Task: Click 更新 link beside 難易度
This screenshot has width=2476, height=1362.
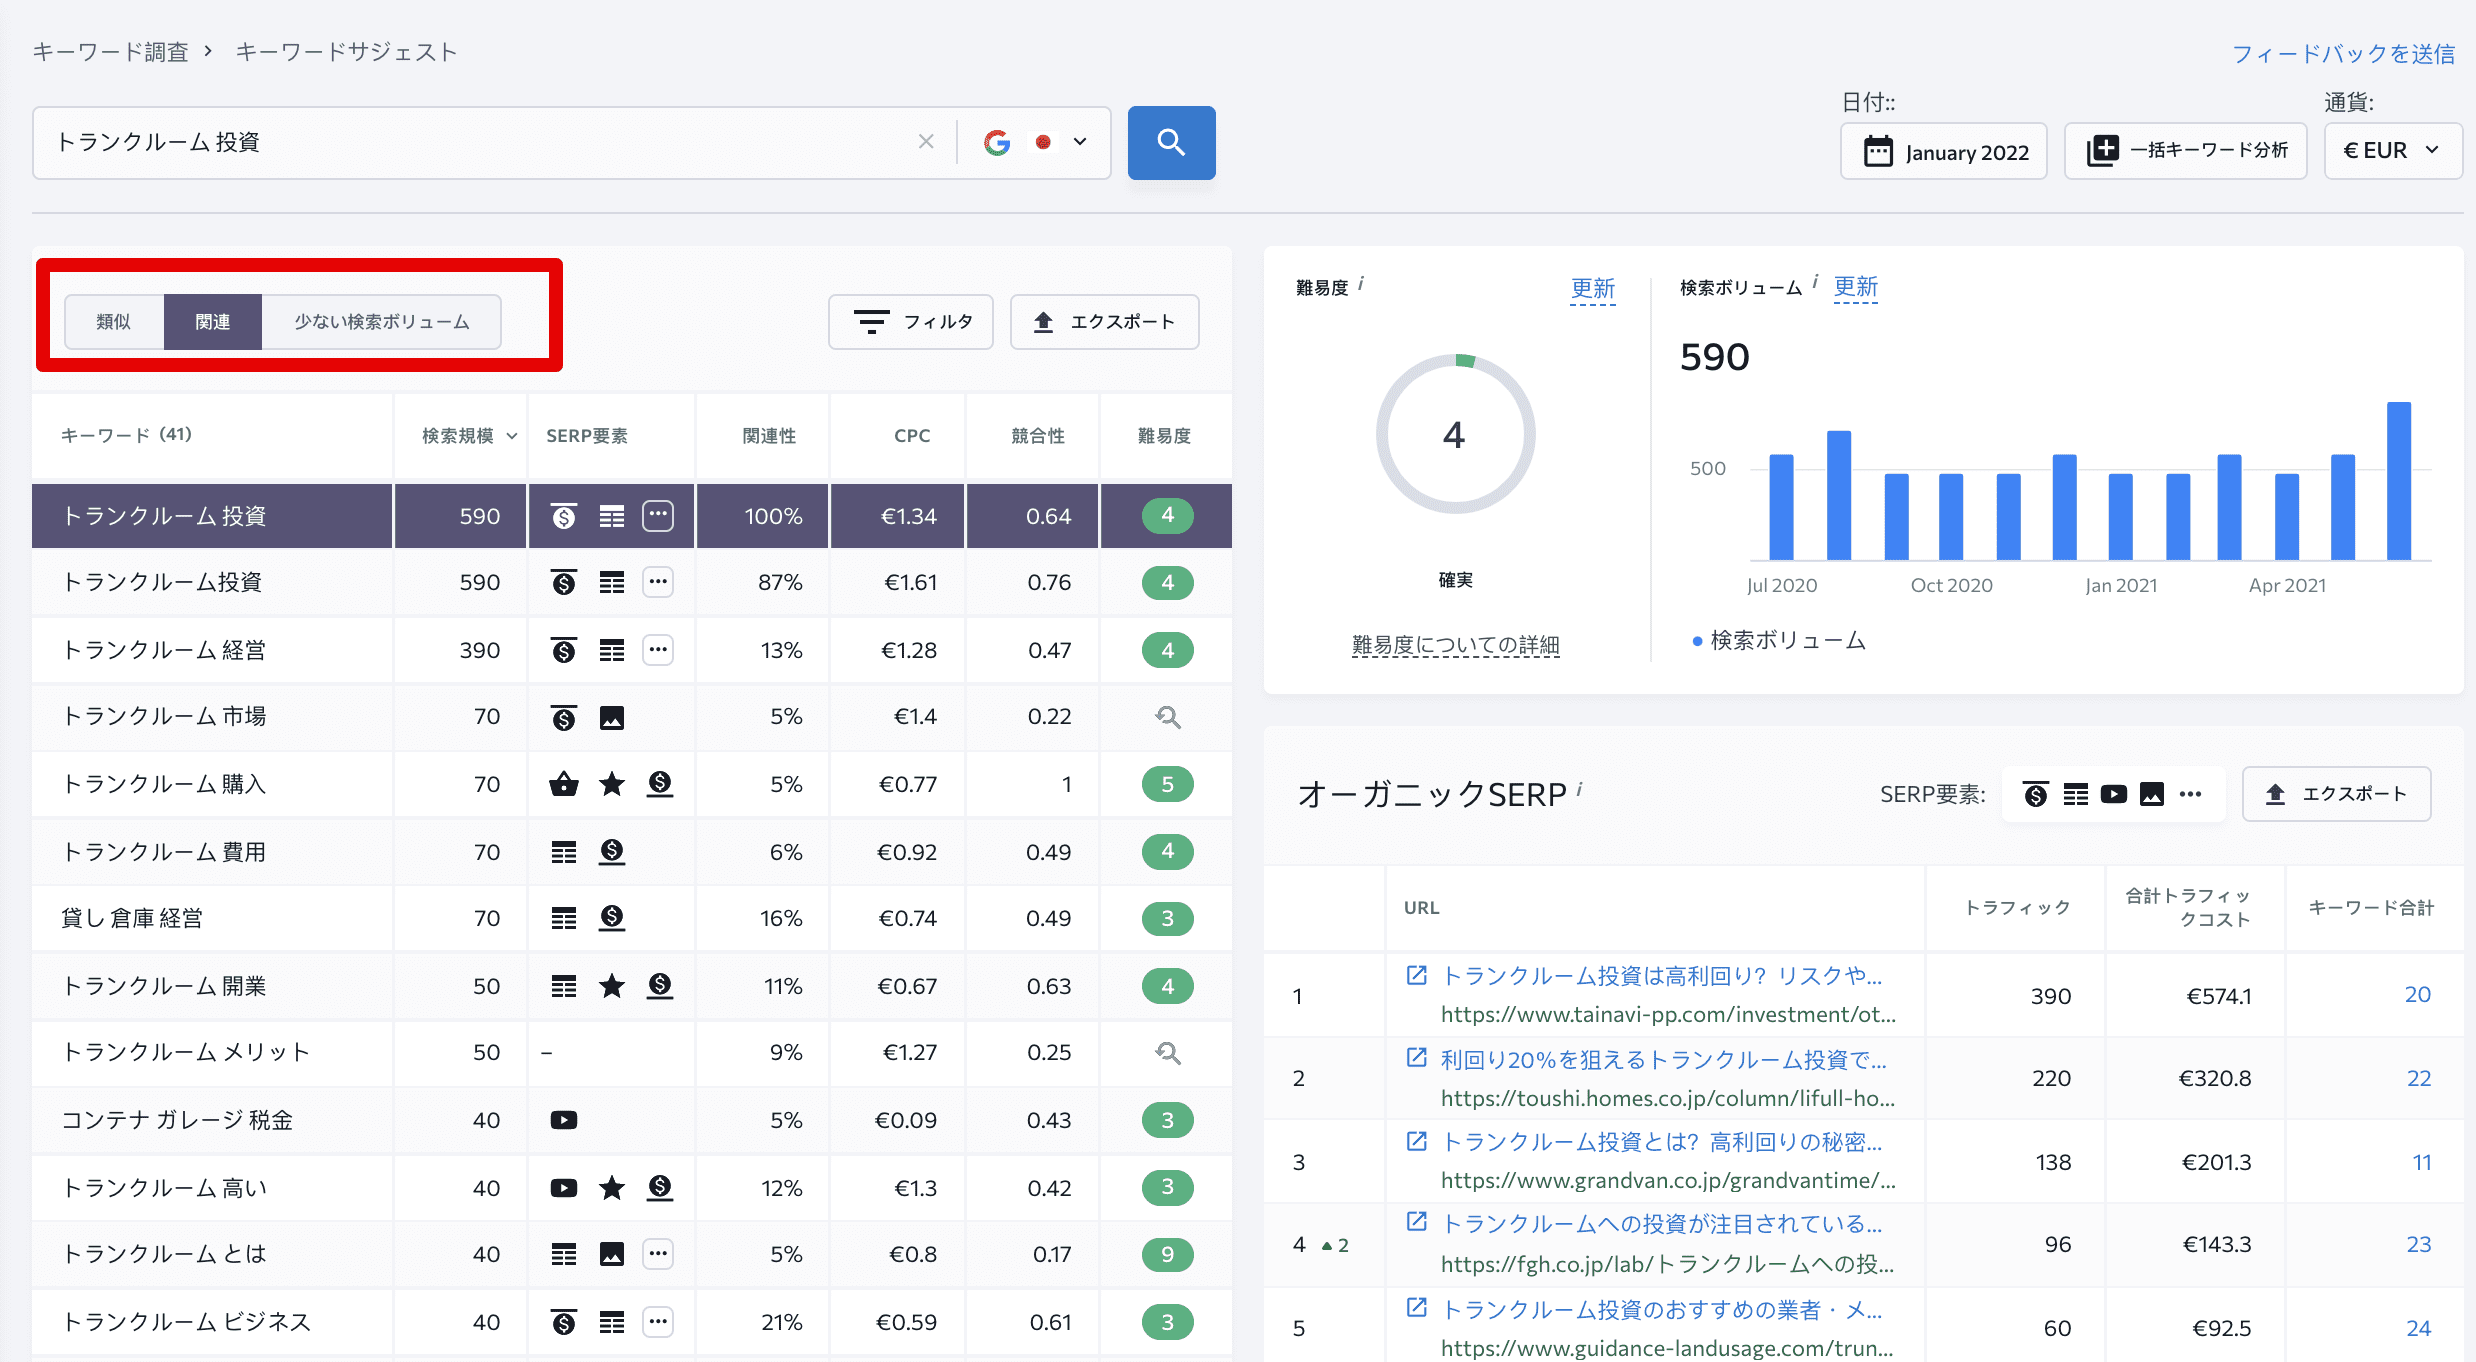Action: (1593, 289)
